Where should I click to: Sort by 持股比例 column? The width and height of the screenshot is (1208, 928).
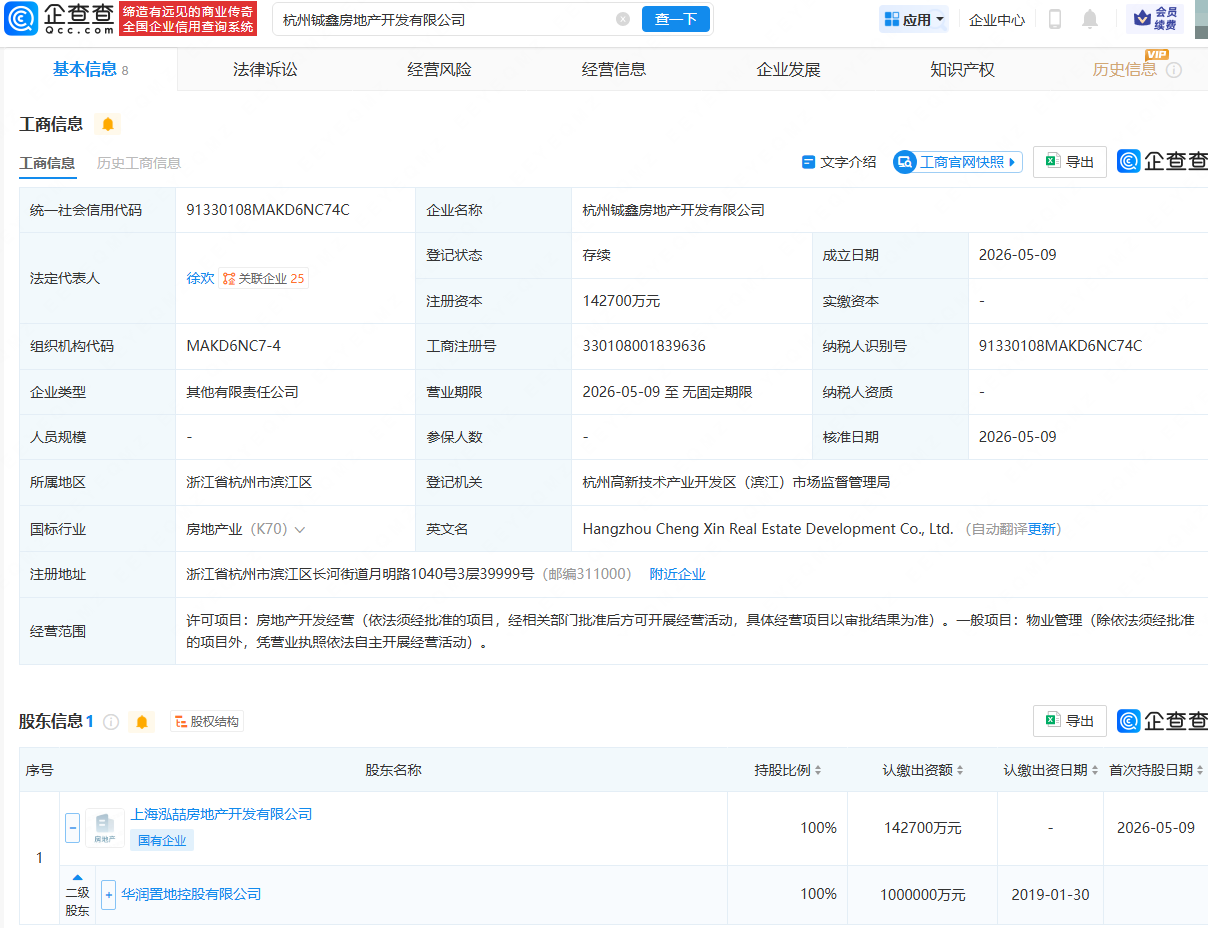tap(818, 771)
